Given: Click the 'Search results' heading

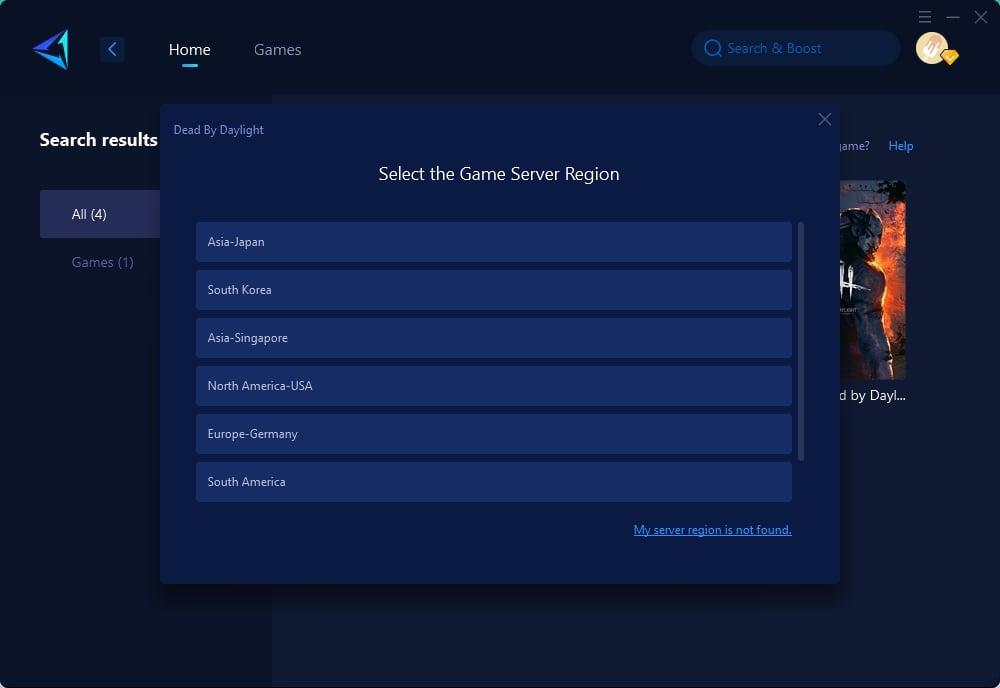Looking at the screenshot, I should (98, 140).
